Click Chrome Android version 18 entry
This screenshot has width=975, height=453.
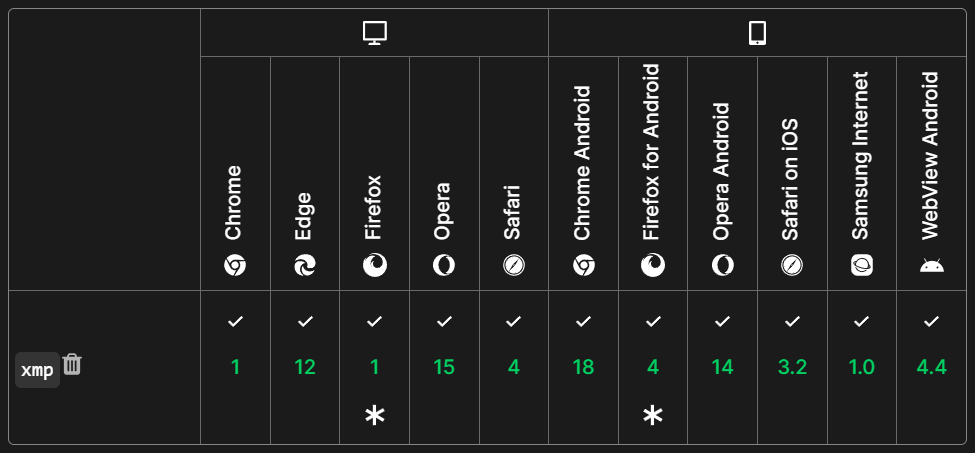583,367
